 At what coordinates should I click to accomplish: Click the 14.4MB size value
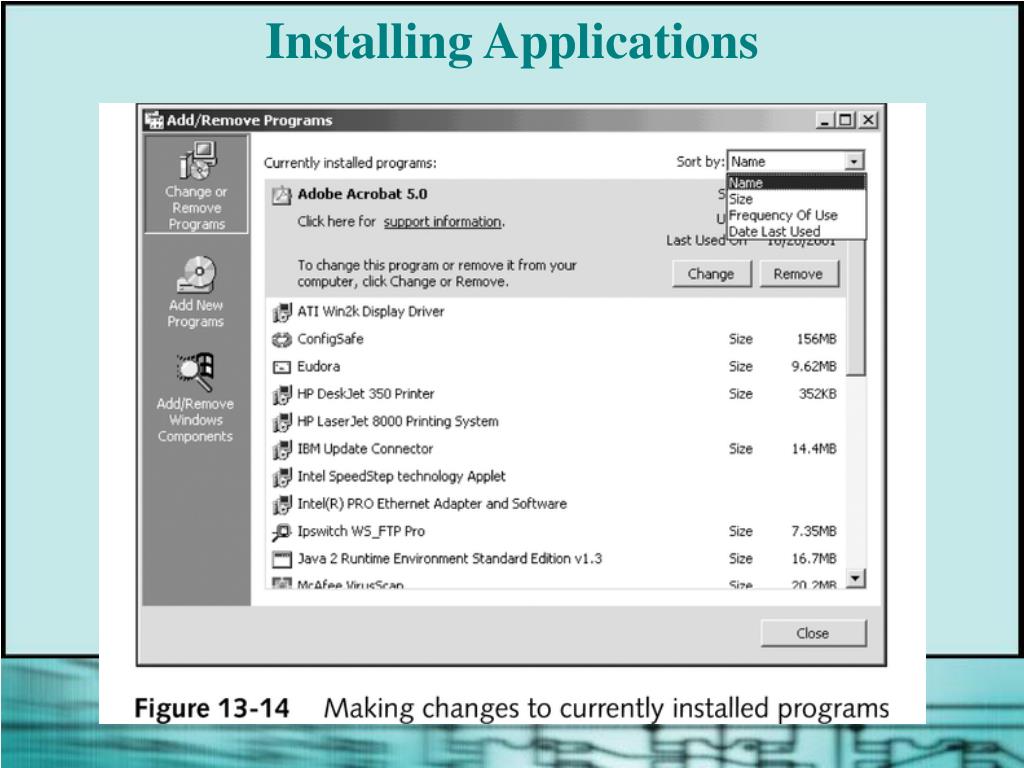814,449
